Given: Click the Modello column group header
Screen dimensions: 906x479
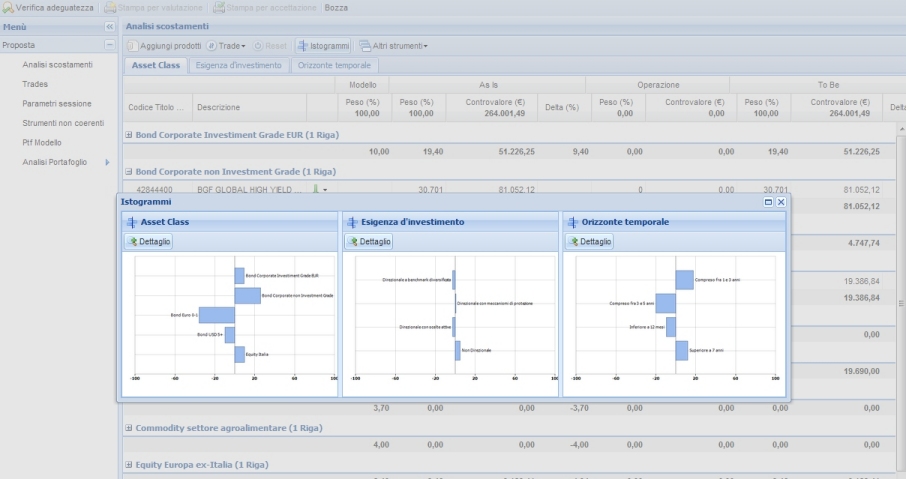Looking at the screenshot, I should click(362, 85).
